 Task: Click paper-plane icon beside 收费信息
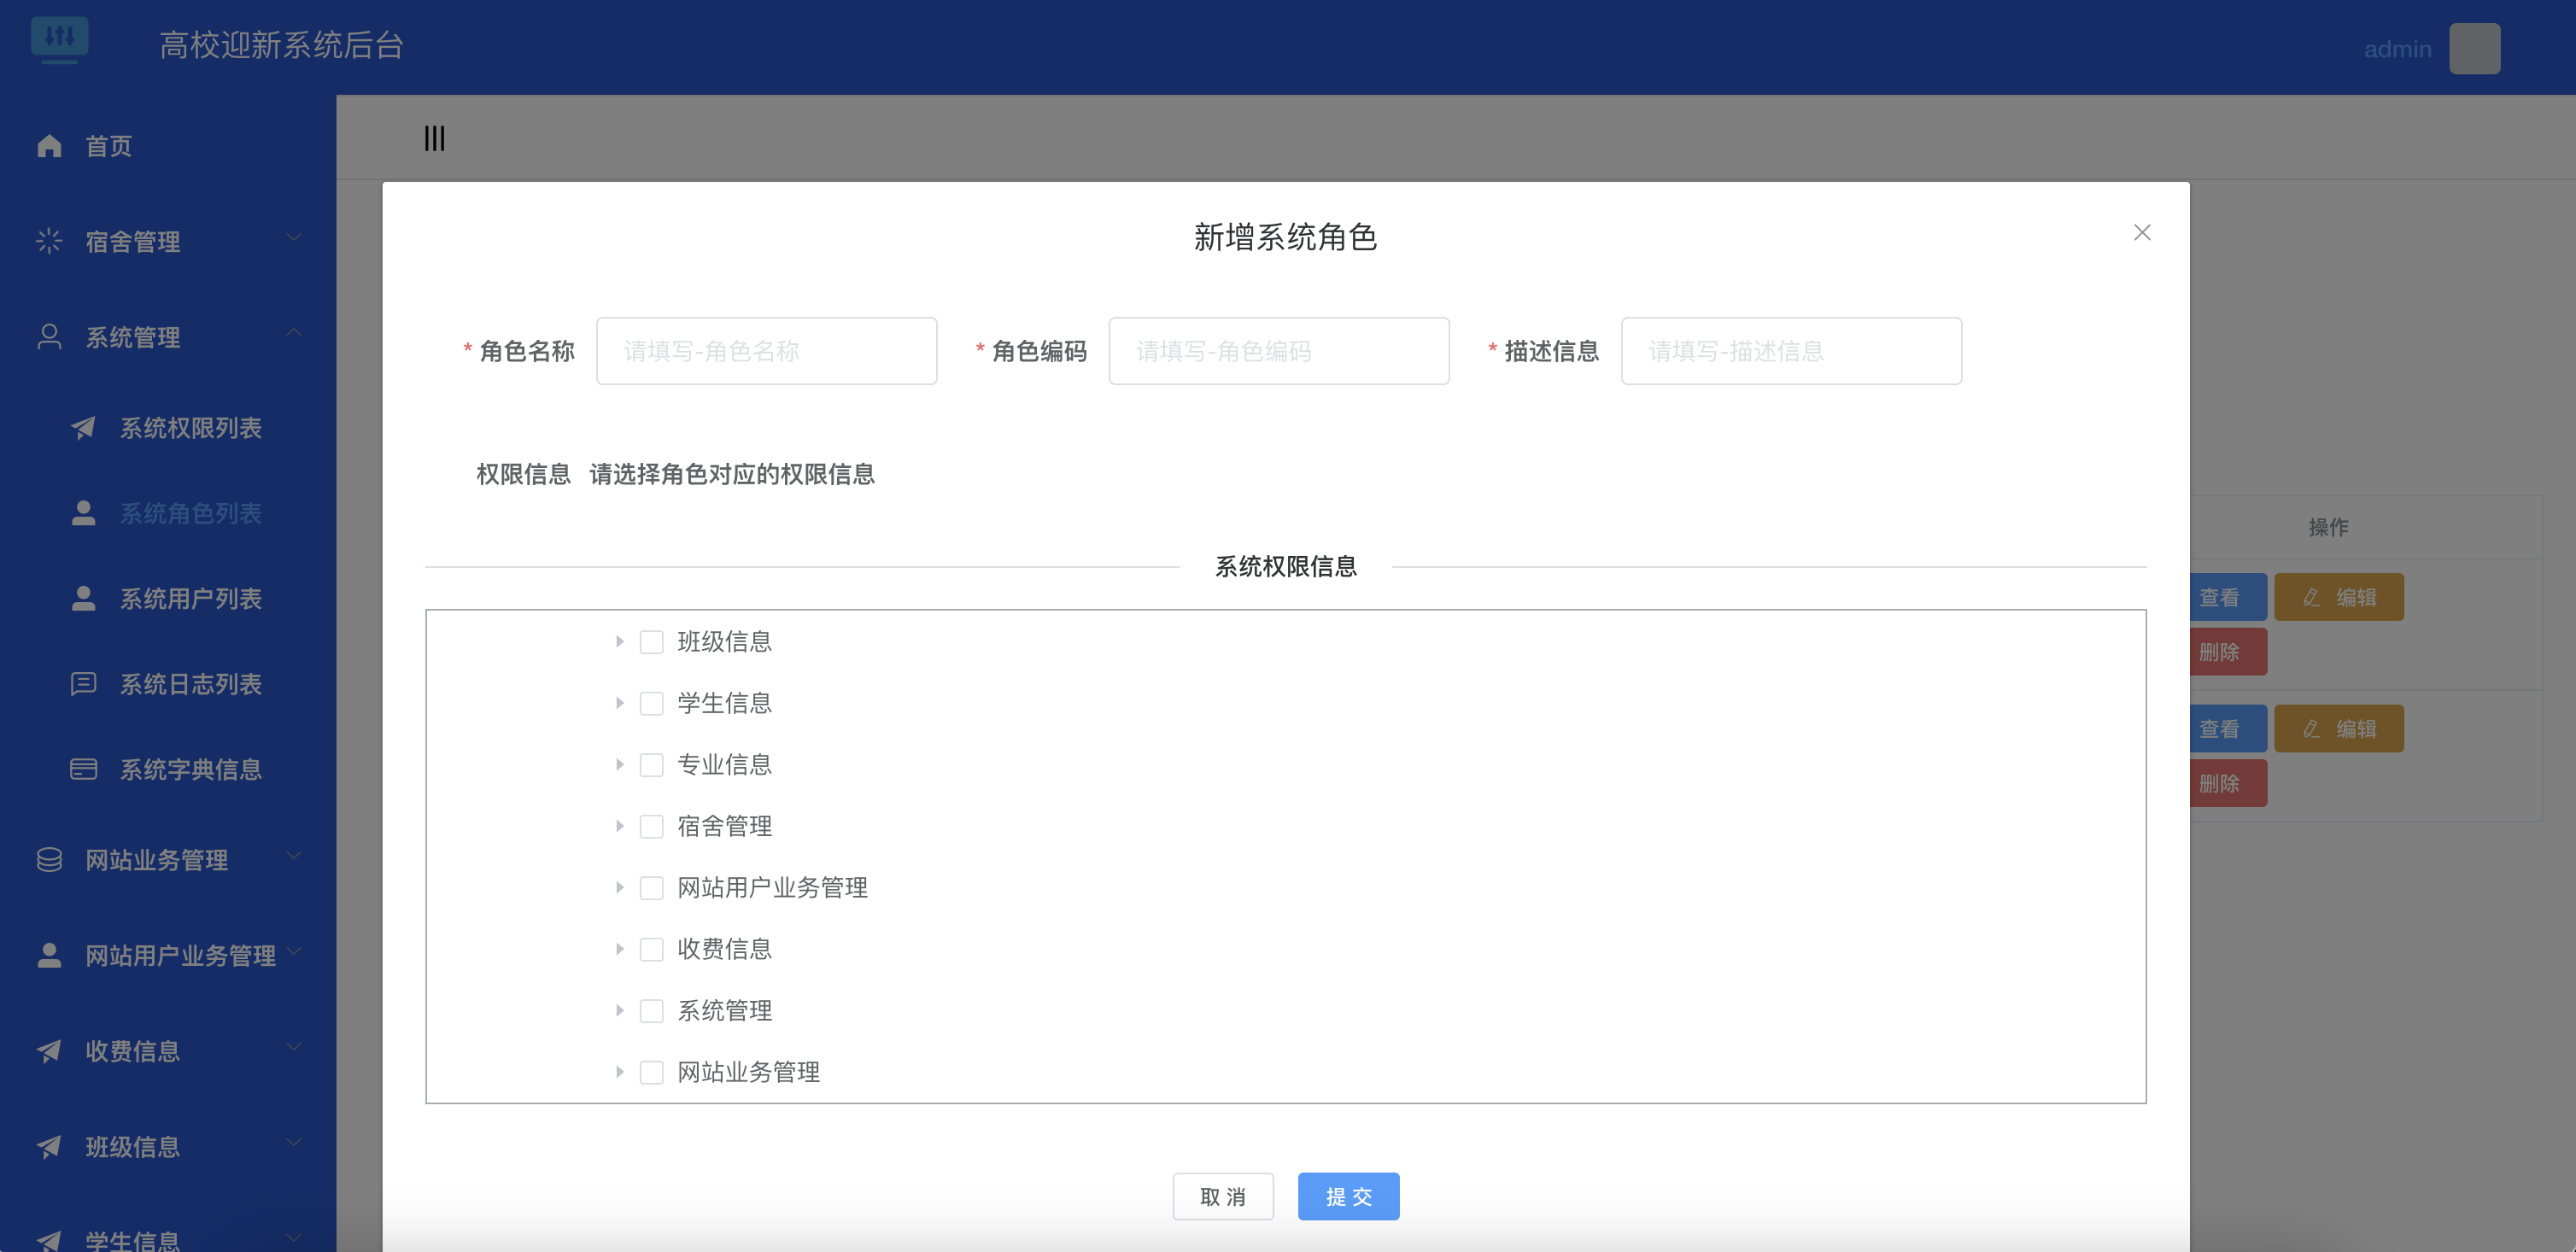(x=49, y=1051)
